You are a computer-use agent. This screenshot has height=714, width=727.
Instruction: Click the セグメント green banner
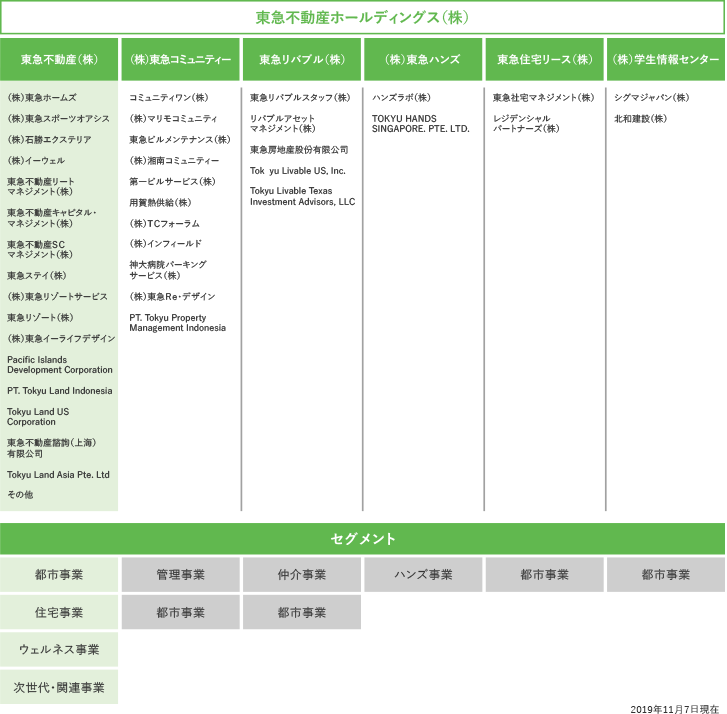363,539
